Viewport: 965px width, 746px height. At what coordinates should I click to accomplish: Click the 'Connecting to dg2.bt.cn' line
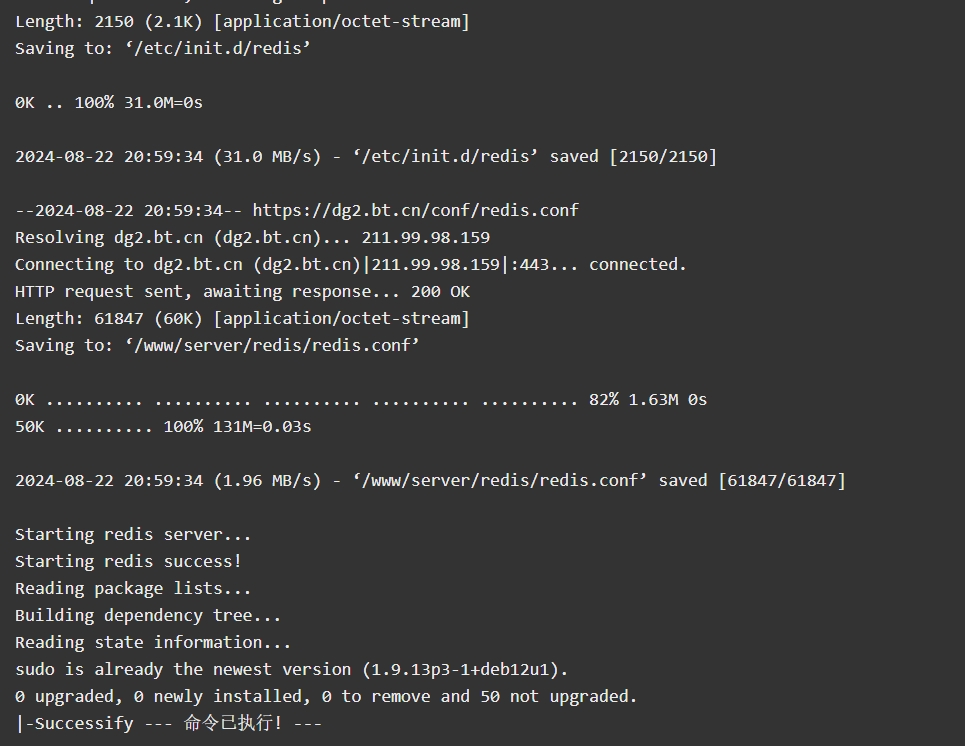click(x=351, y=265)
